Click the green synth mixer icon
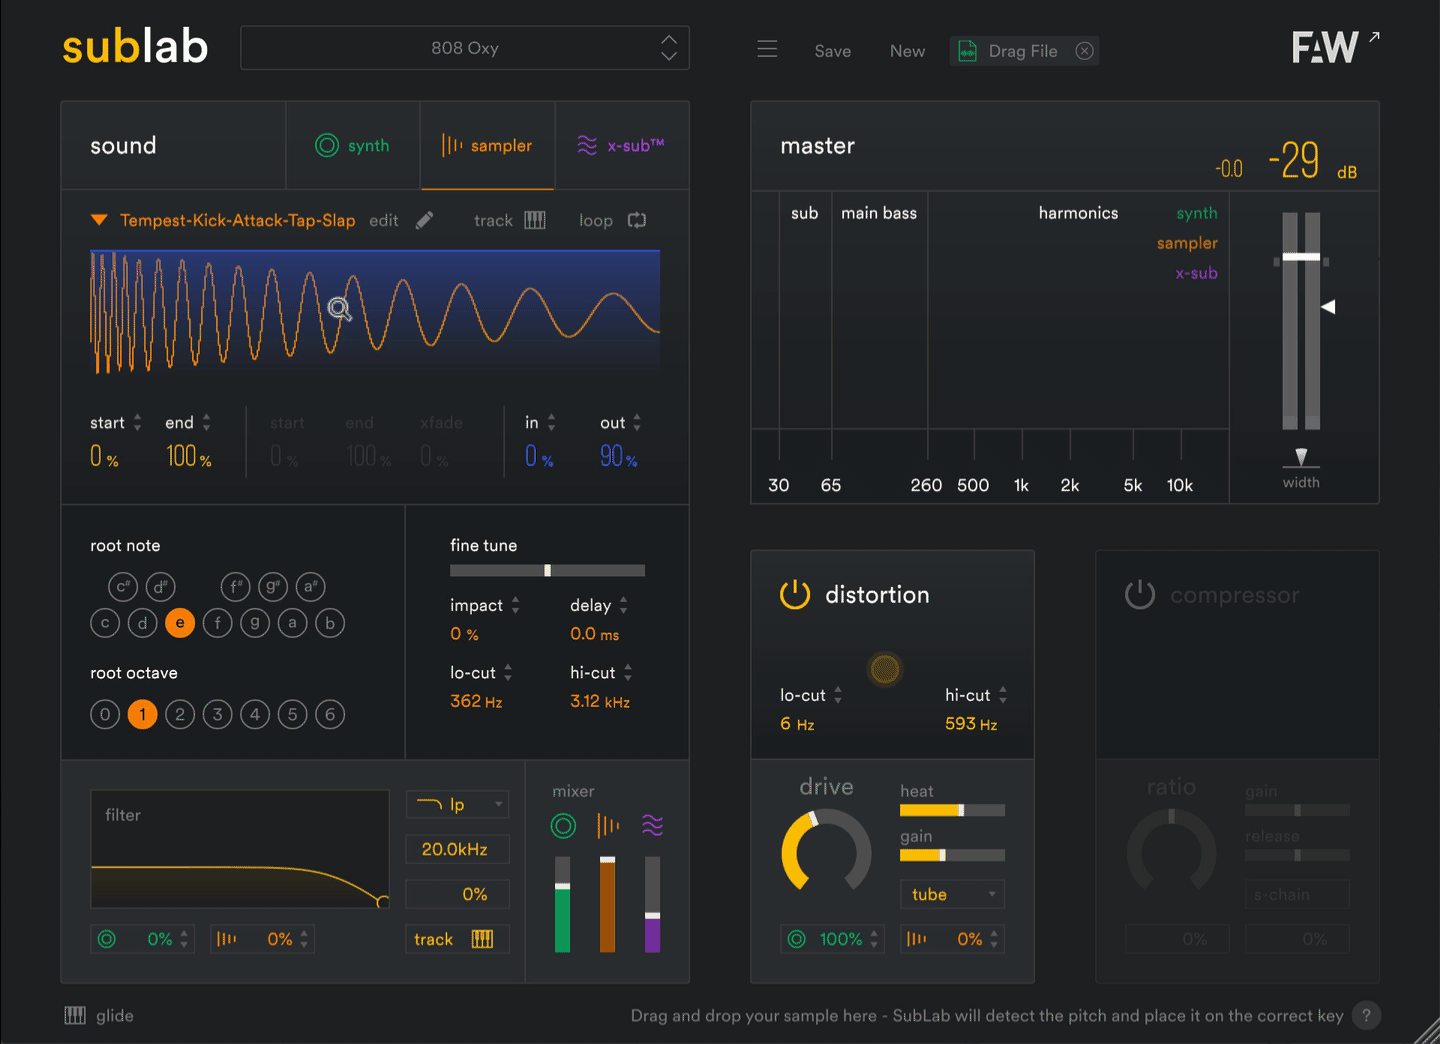Screen dimensions: 1440x1044 coord(563,826)
